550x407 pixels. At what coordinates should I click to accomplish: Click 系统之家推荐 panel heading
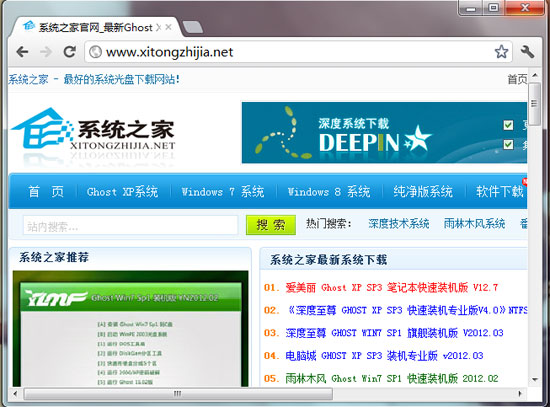click(54, 257)
